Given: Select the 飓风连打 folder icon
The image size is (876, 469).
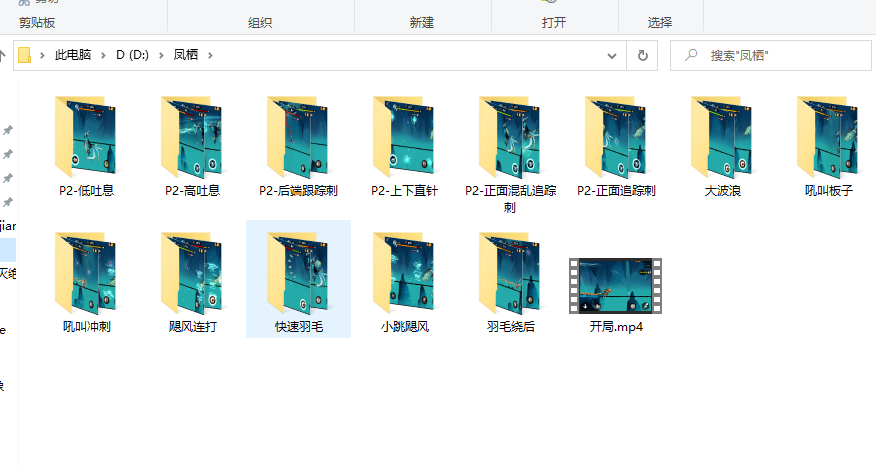Looking at the screenshot, I should coord(192,273).
